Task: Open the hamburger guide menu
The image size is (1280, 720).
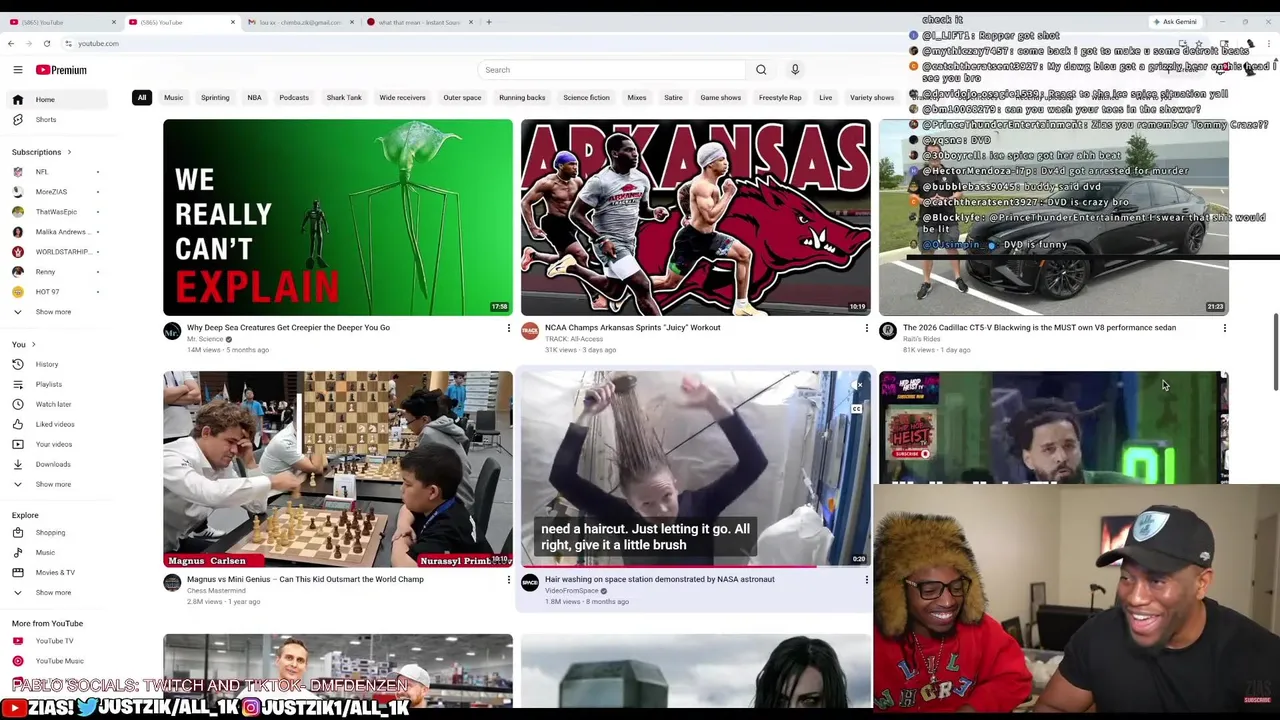Action: click(x=17, y=70)
